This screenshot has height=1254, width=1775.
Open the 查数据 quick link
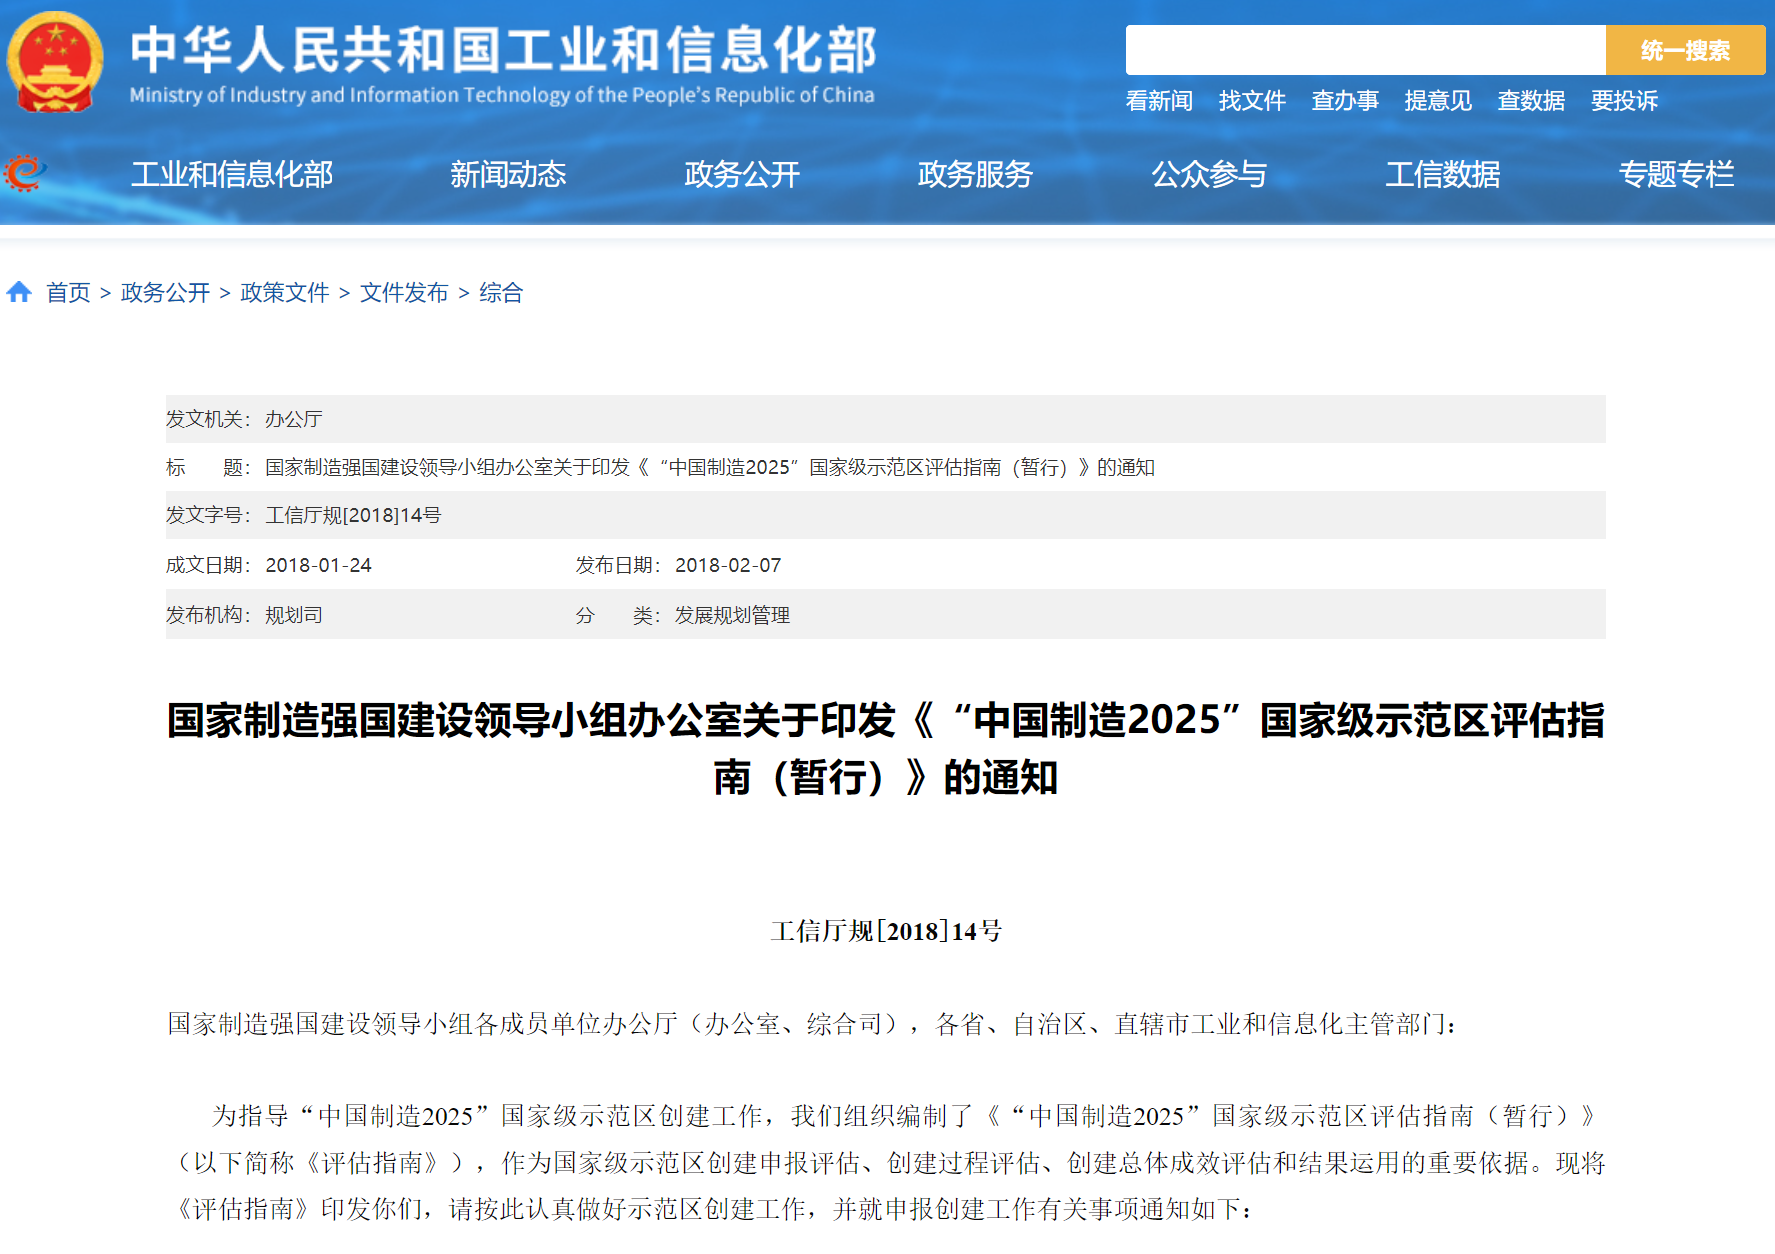[x=1531, y=101]
